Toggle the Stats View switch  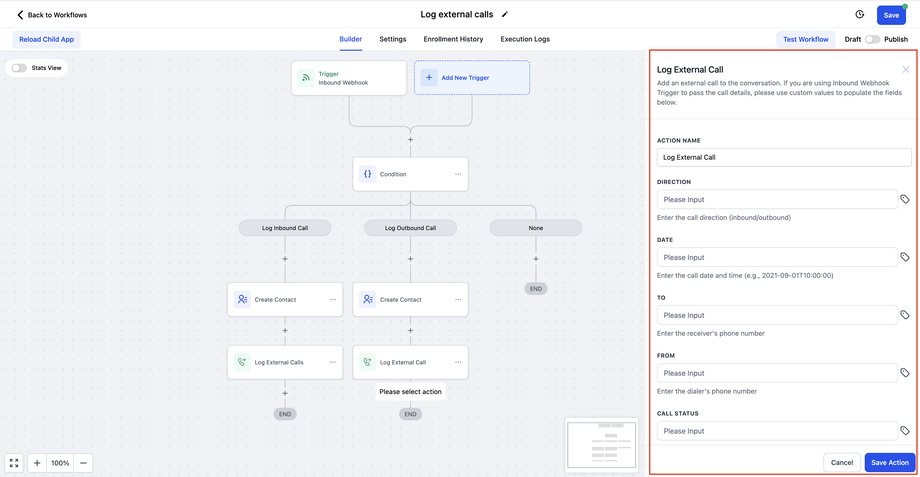(19, 68)
